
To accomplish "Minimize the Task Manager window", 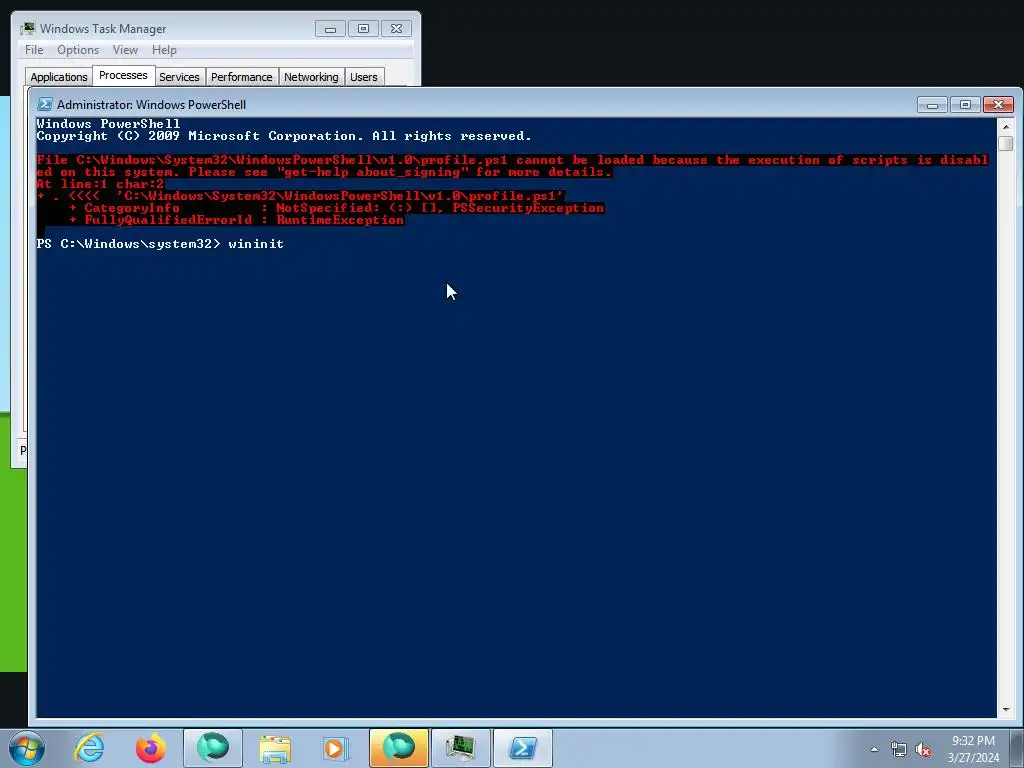I will pyautogui.click(x=330, y=29).
